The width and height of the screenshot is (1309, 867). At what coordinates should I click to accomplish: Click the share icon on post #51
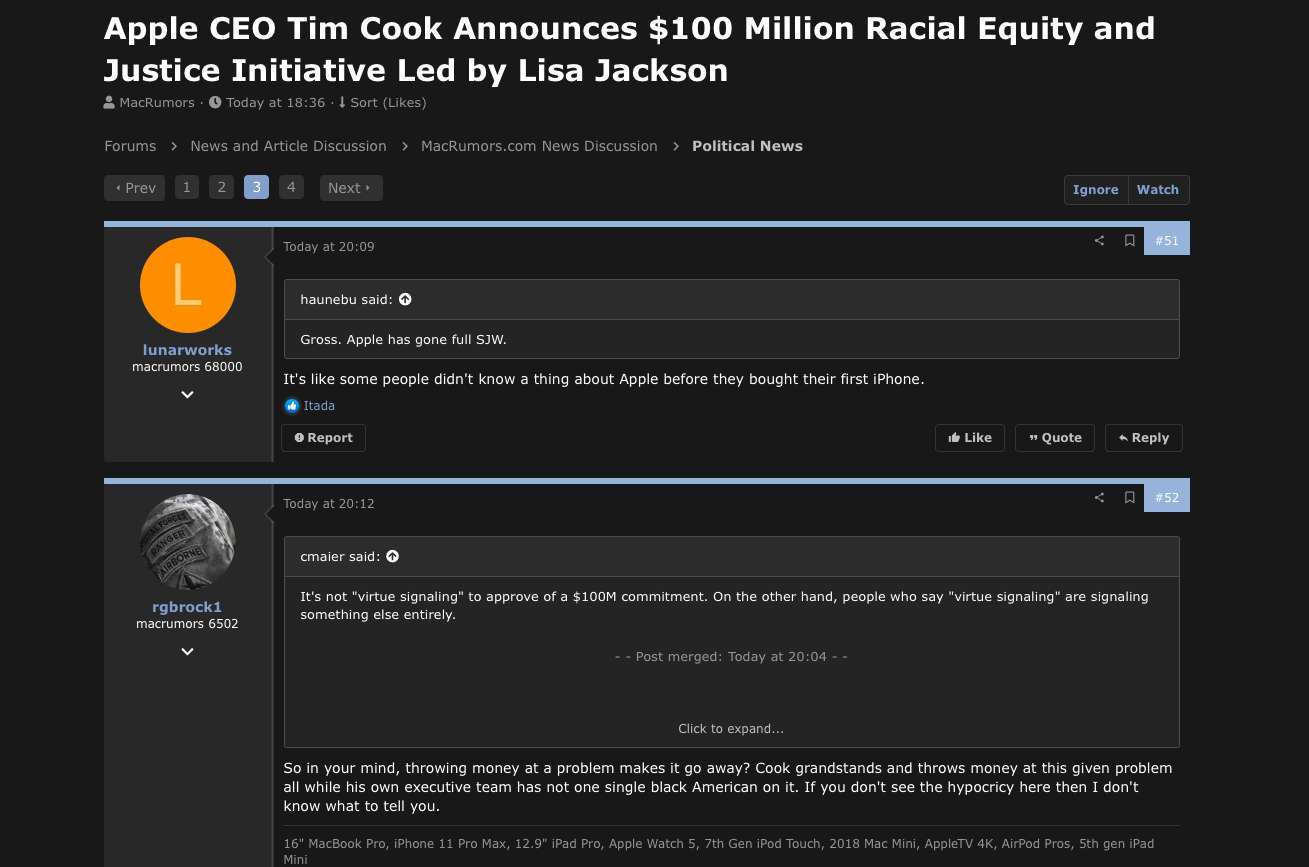(1099, 241)
